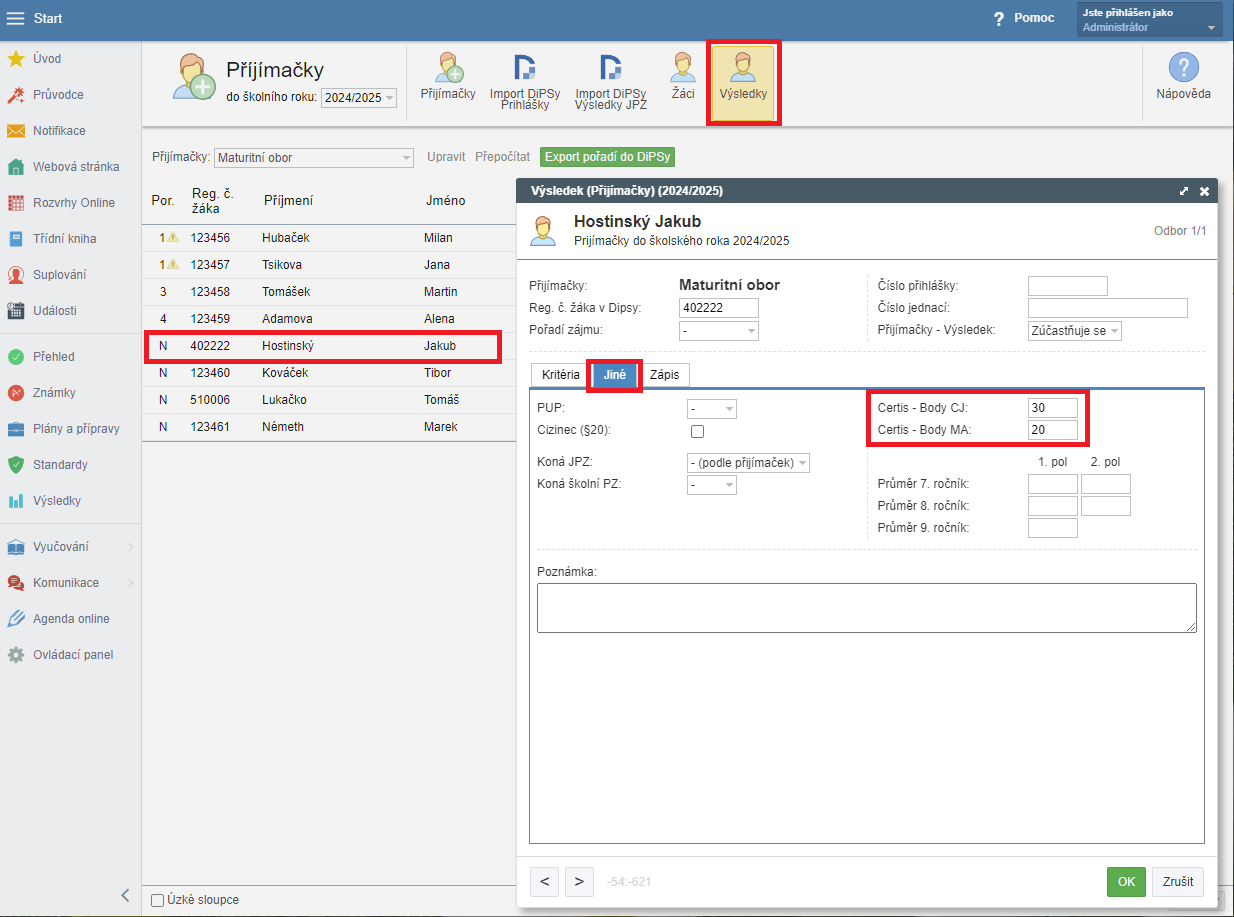Screen dimensions: 1234x917
Task: Open the Ovládací panel gear icon
Action: pos(16,655)
